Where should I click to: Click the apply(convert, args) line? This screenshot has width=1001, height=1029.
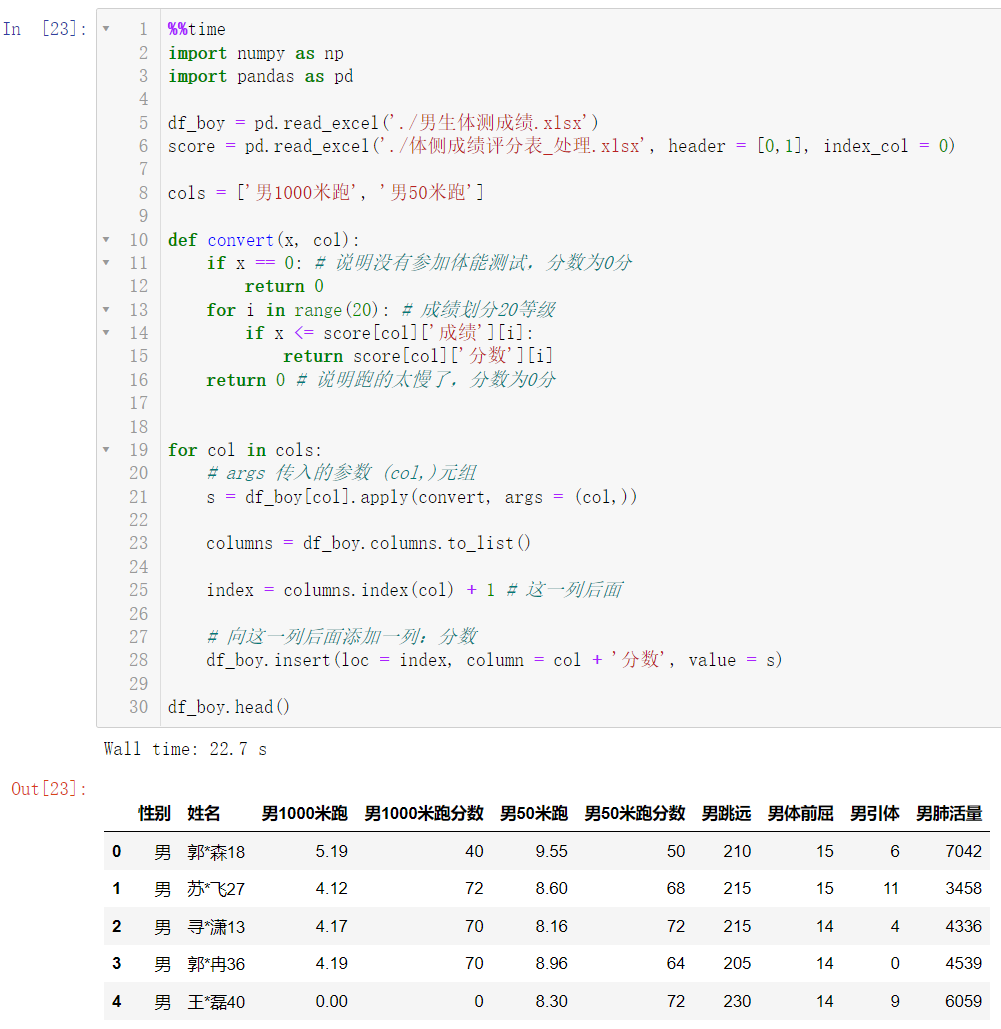(421, 497)
